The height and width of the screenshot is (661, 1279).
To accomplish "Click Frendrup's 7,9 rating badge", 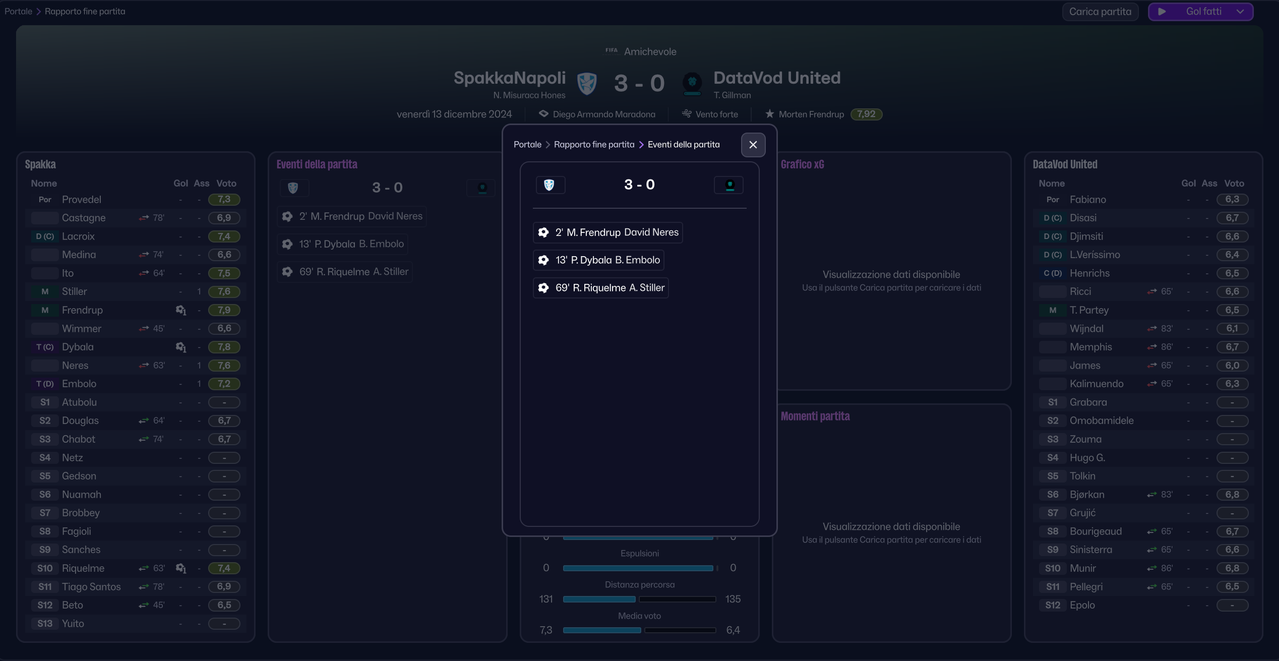I will (224, 310).
